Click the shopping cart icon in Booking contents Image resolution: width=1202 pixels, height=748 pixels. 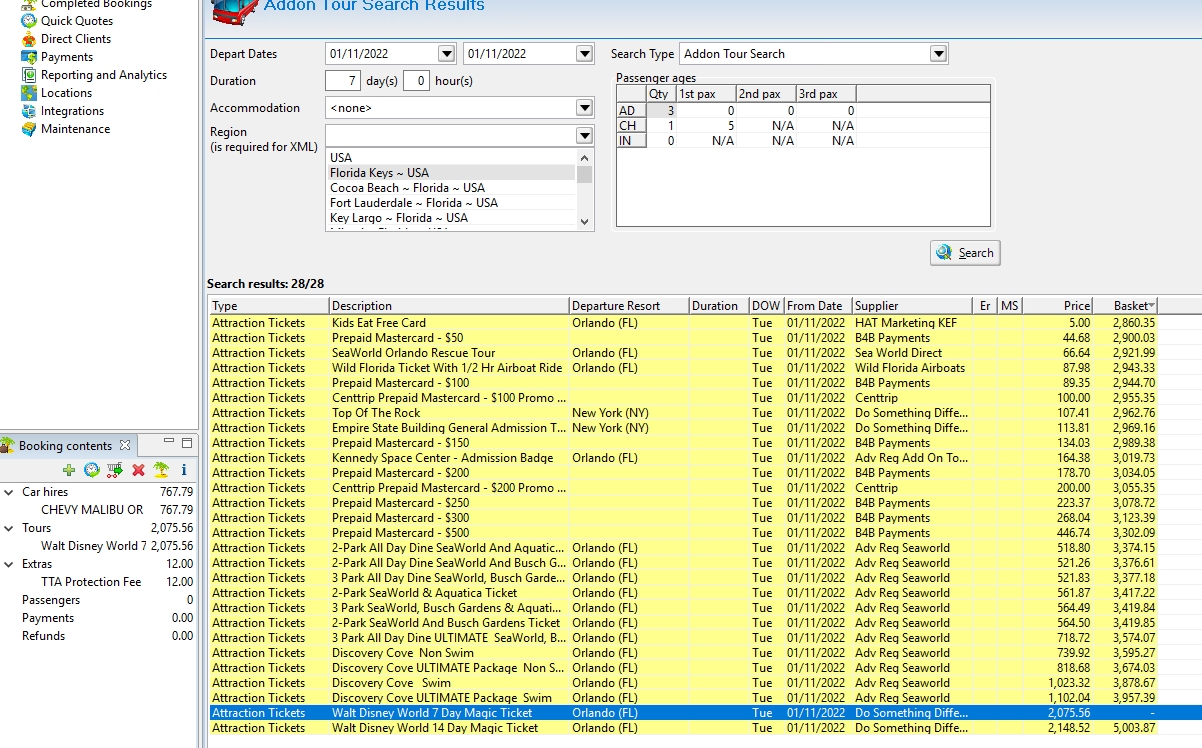click(x=115, y=469)
